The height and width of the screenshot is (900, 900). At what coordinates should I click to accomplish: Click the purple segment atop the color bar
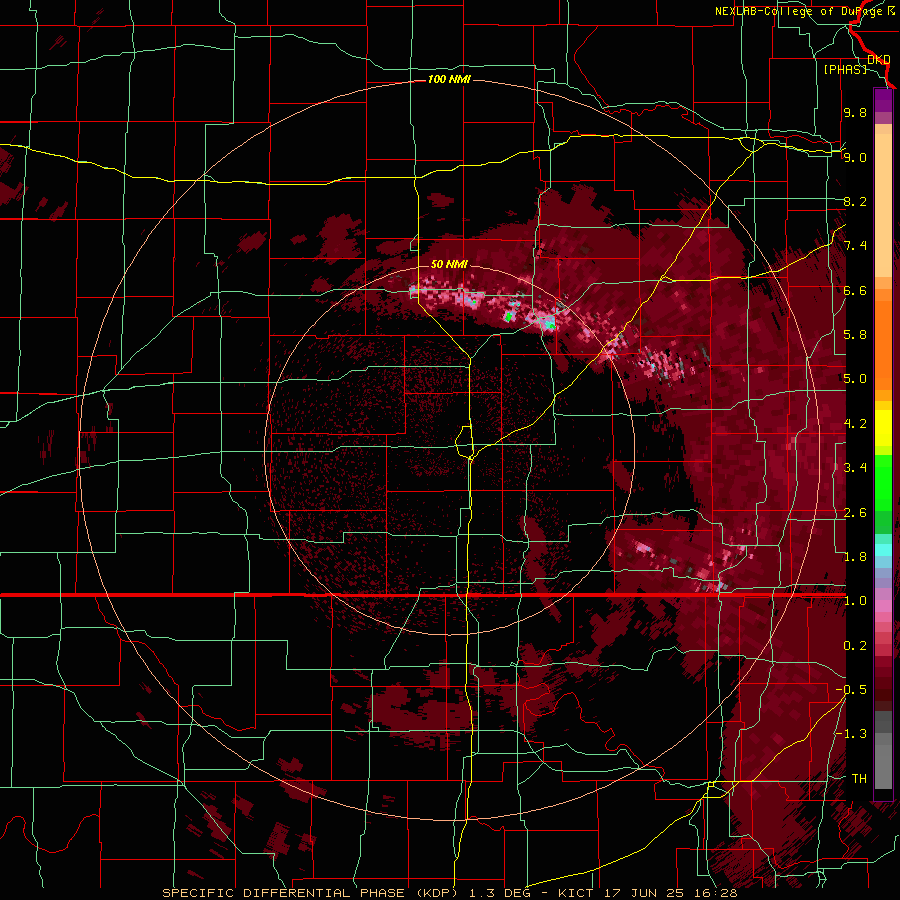[883, 101]
